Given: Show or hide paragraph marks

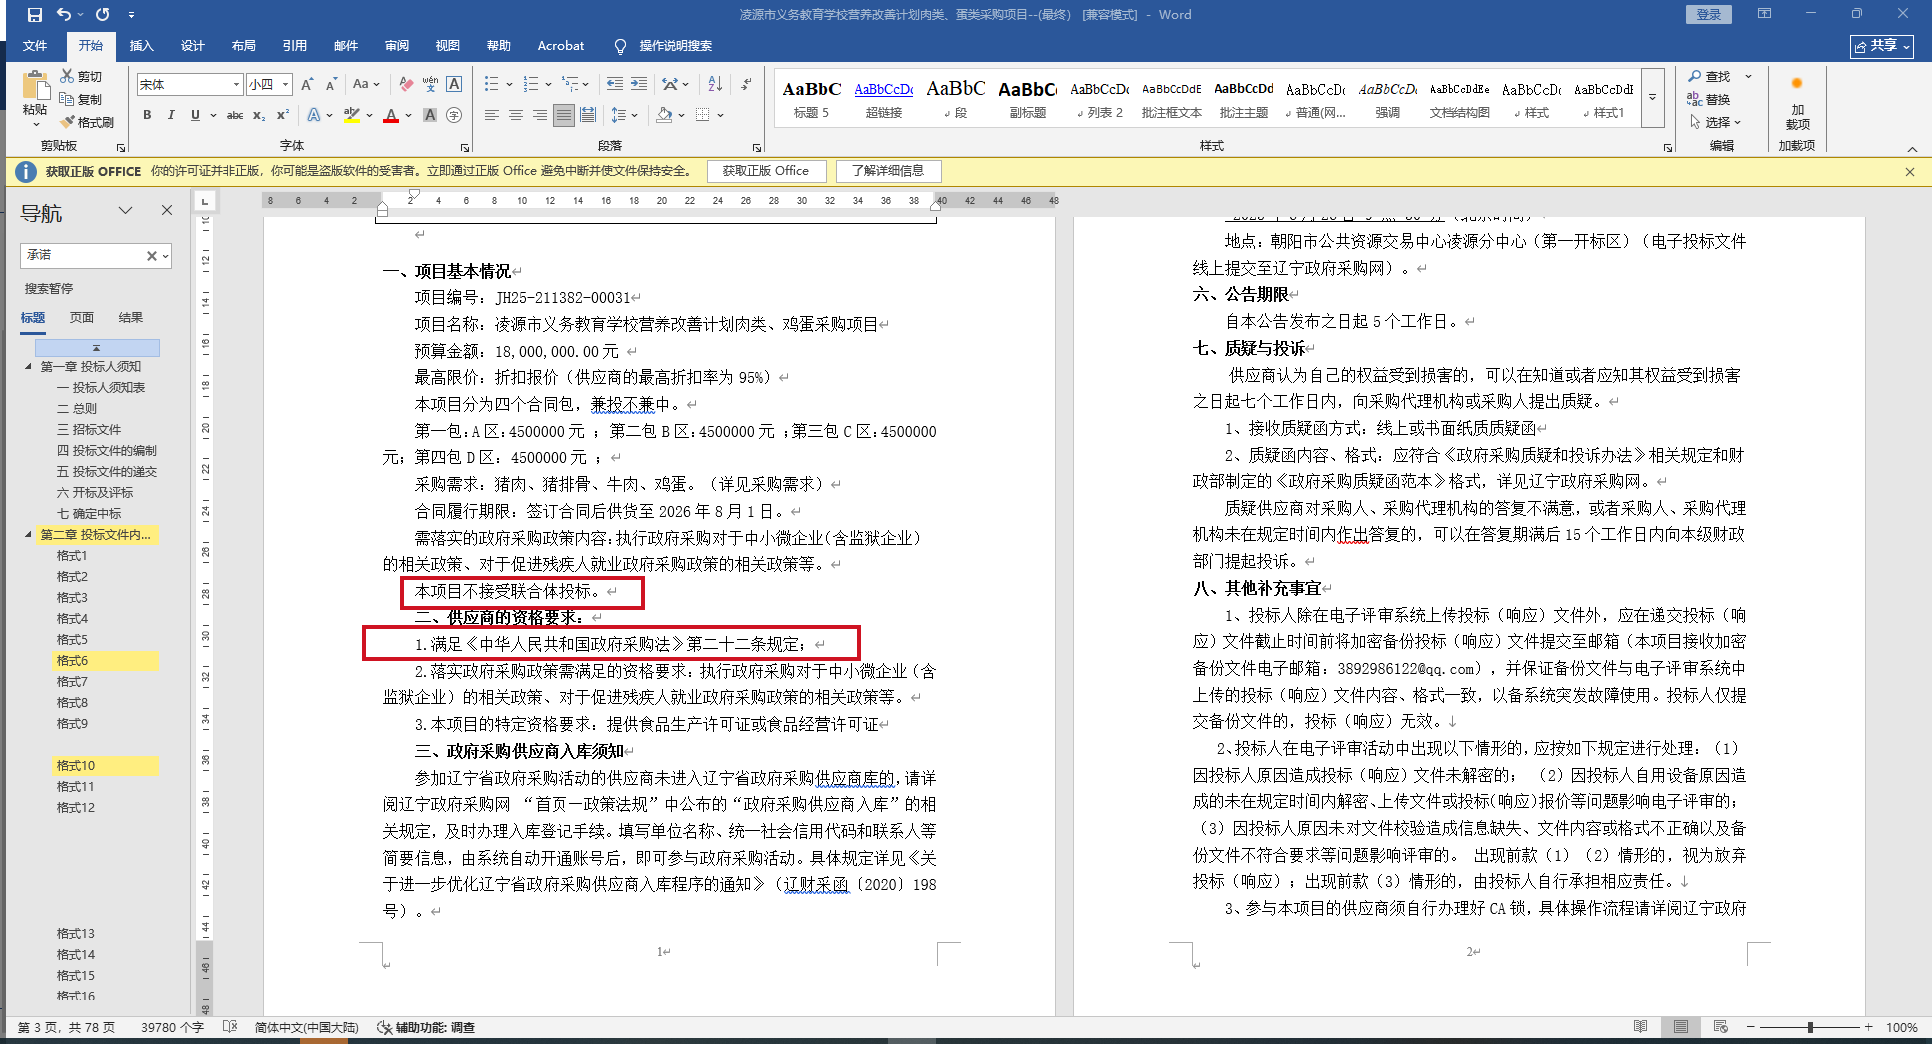Looking at the screenshot, I should (747, 84).
